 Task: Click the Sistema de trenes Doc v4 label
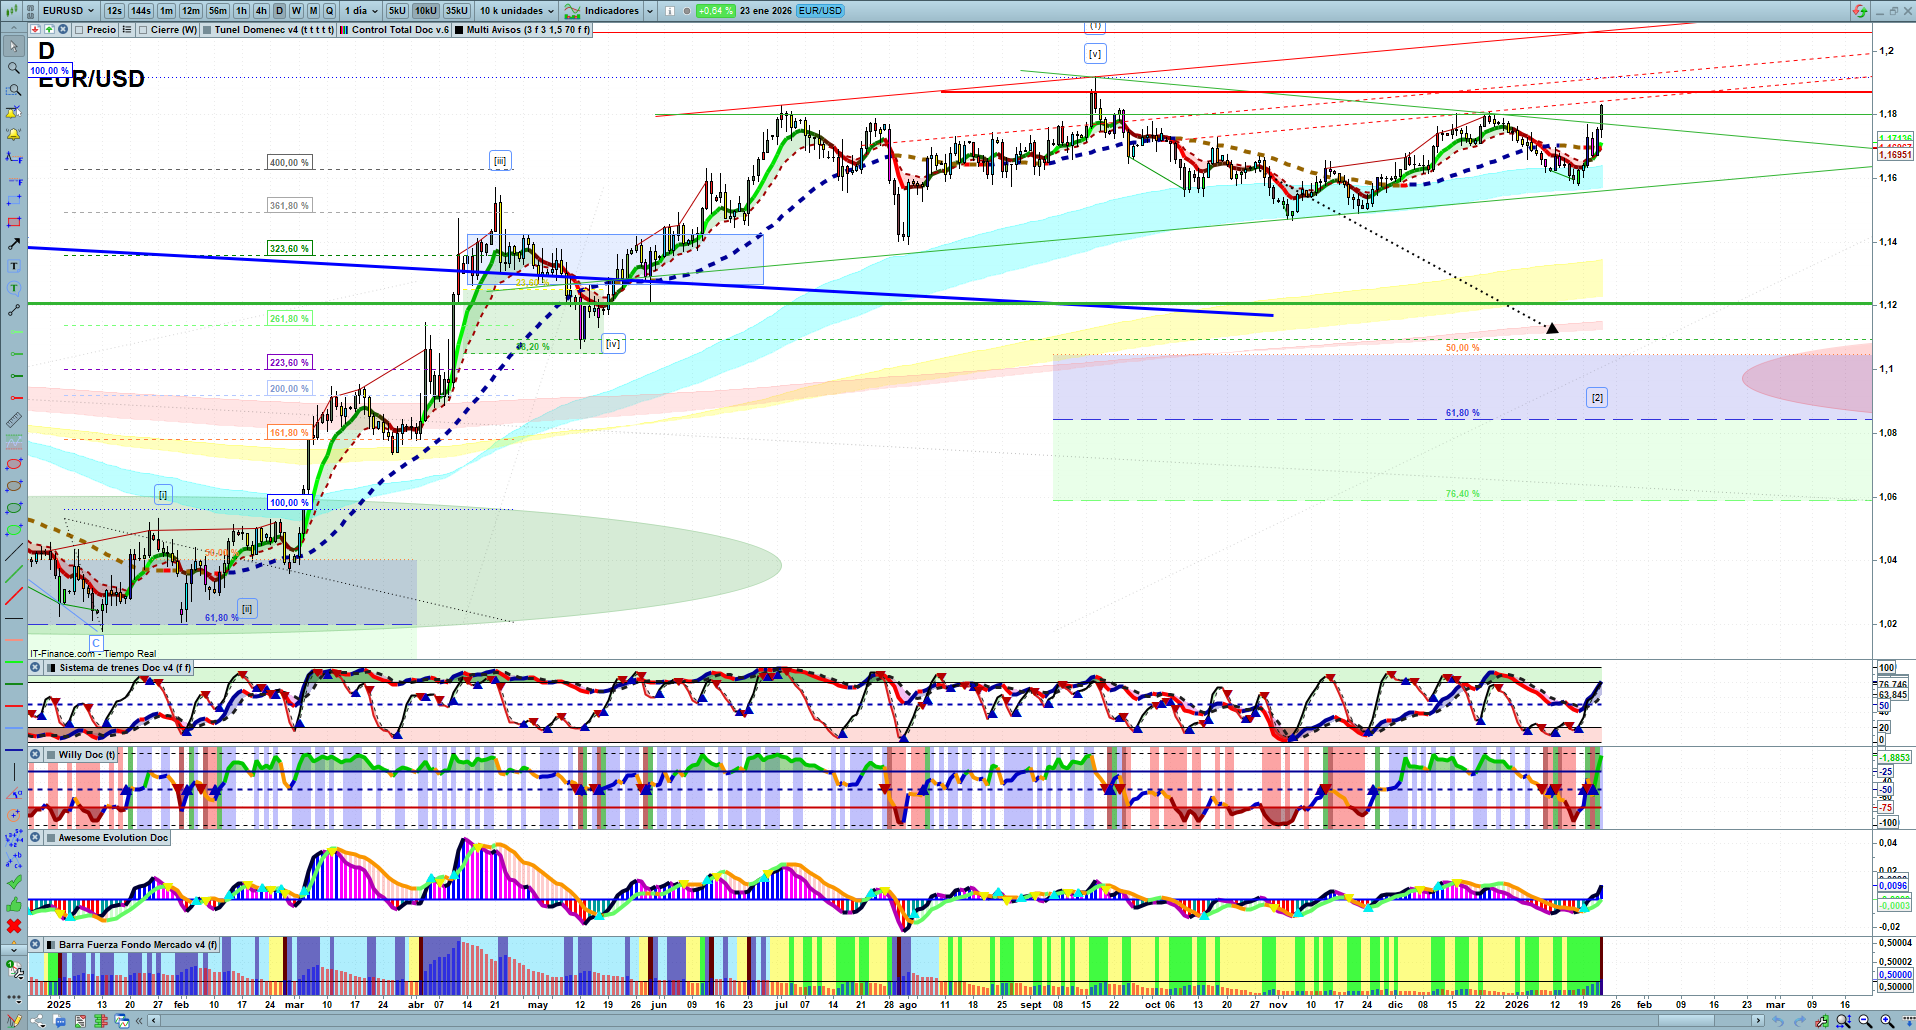pos(125,668)
